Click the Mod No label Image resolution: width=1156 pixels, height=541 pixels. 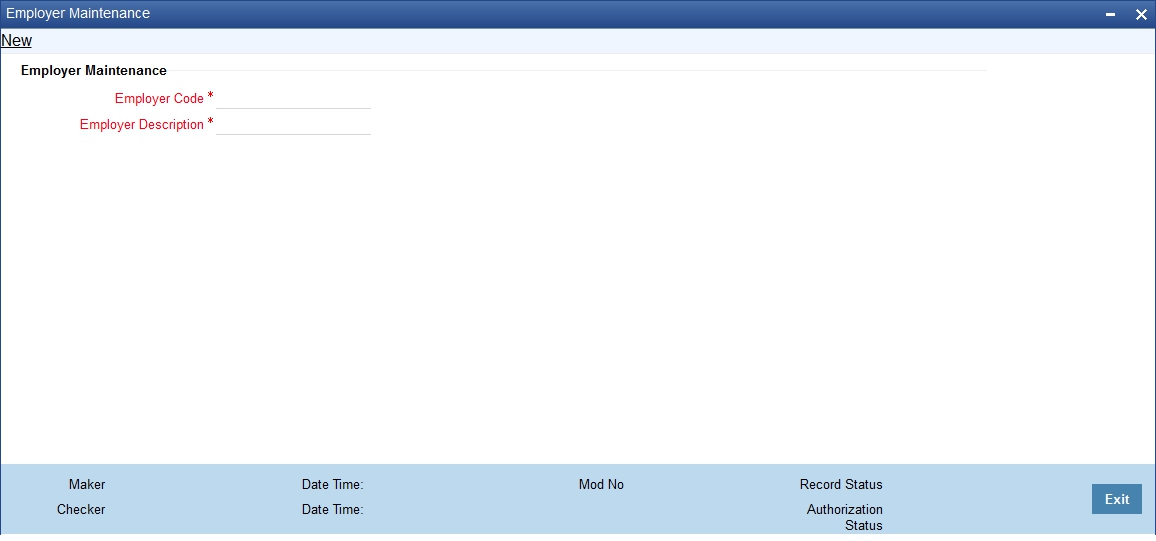coord(601,485)
